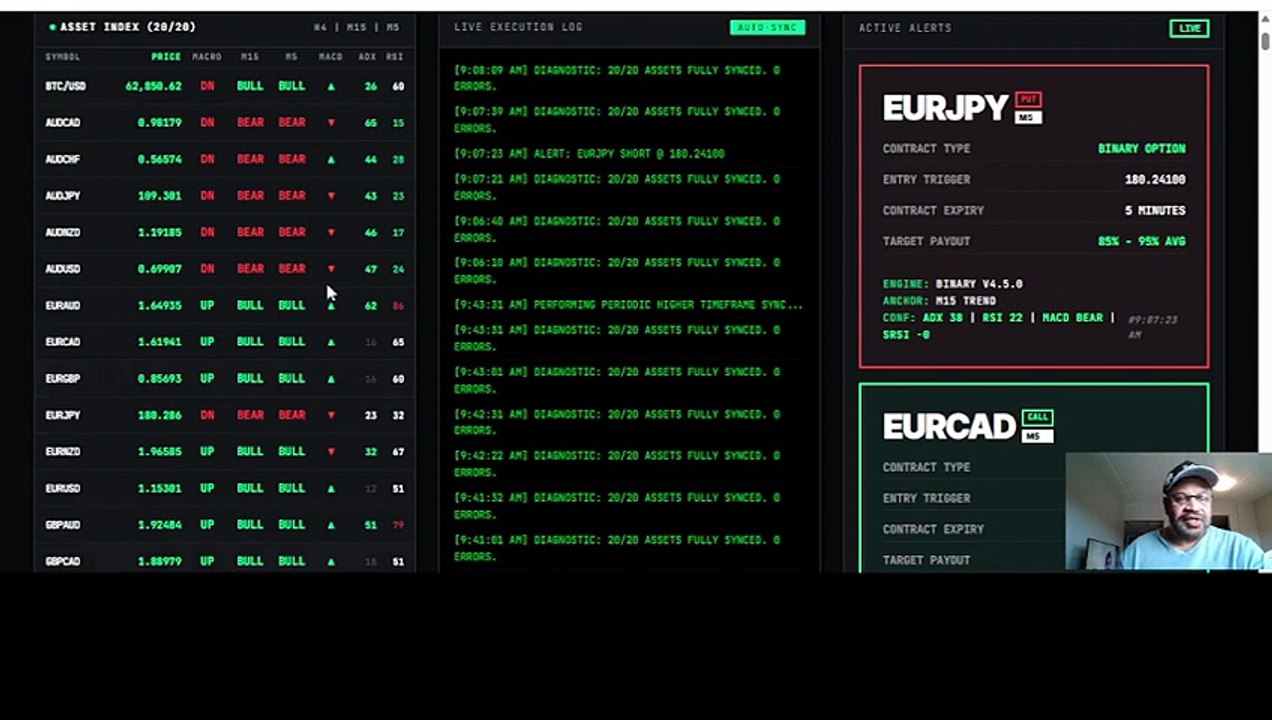Select the GBPCAD symbol
The height and width of the screenshot is (720, 1272).
[x=63, y=561]
